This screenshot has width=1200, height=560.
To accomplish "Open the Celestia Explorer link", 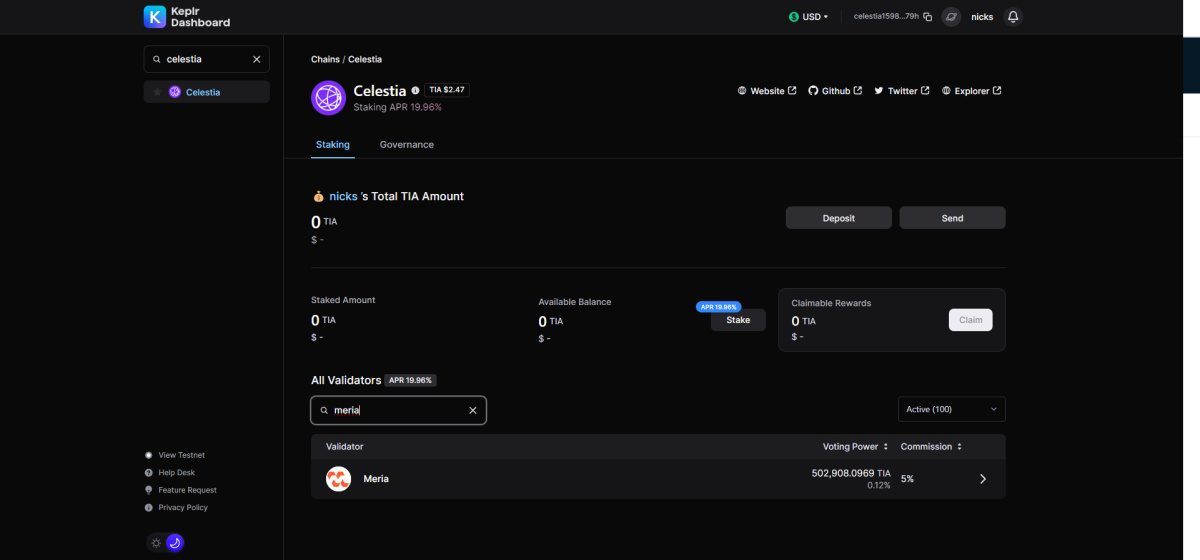I will [x=972, y=91].
